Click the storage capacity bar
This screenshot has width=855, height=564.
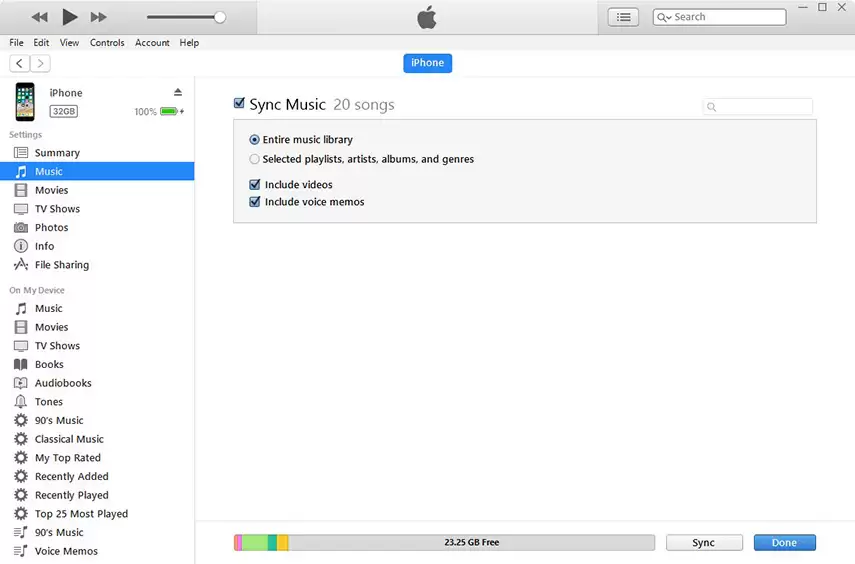(444, 542)
